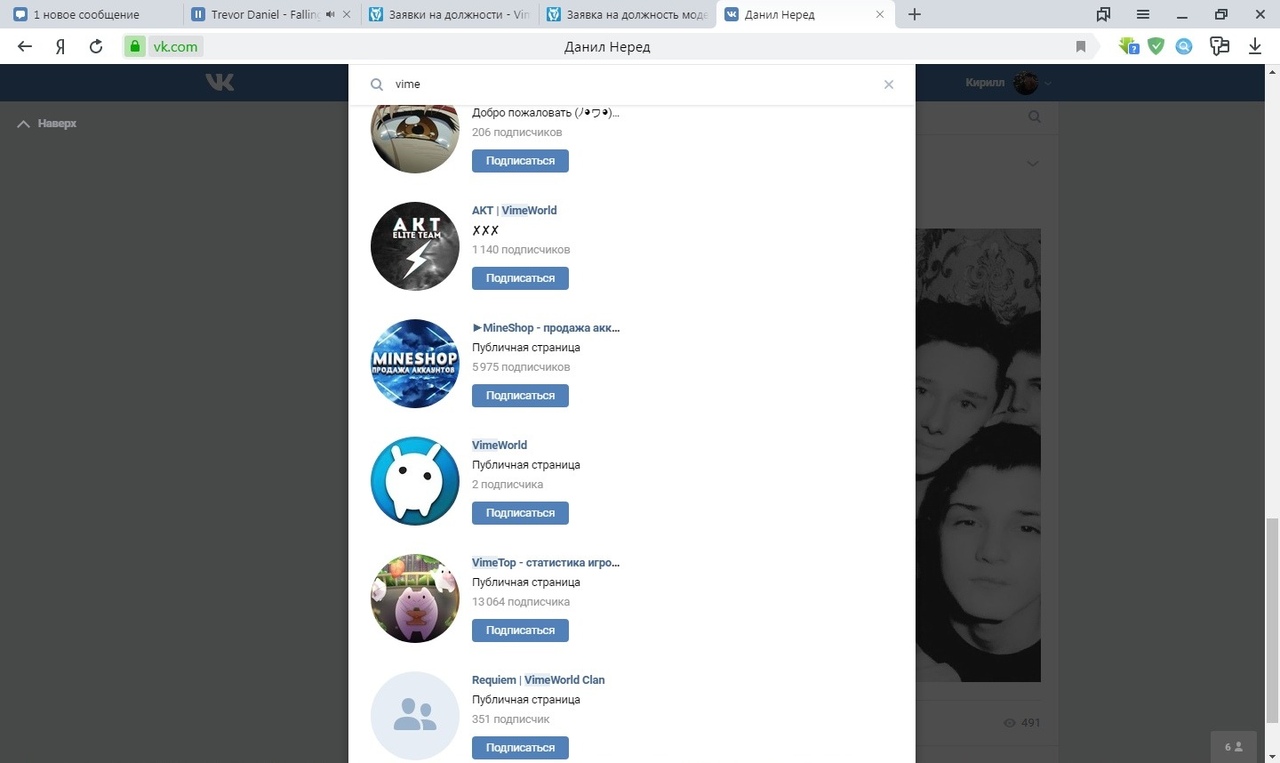The width and height of the screenshot is (1280, 763).
Task: Mute the Trevor Daniel tab audio
Action: tap(330, 15)
